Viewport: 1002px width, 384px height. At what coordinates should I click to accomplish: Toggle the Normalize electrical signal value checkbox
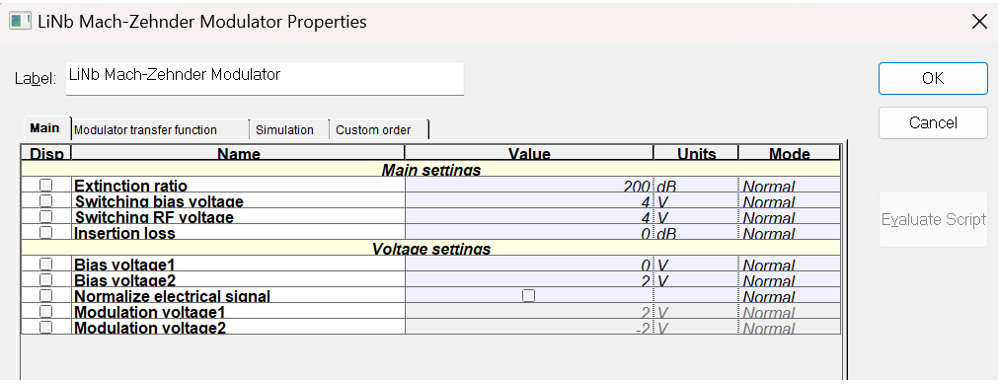pos(528,296)
